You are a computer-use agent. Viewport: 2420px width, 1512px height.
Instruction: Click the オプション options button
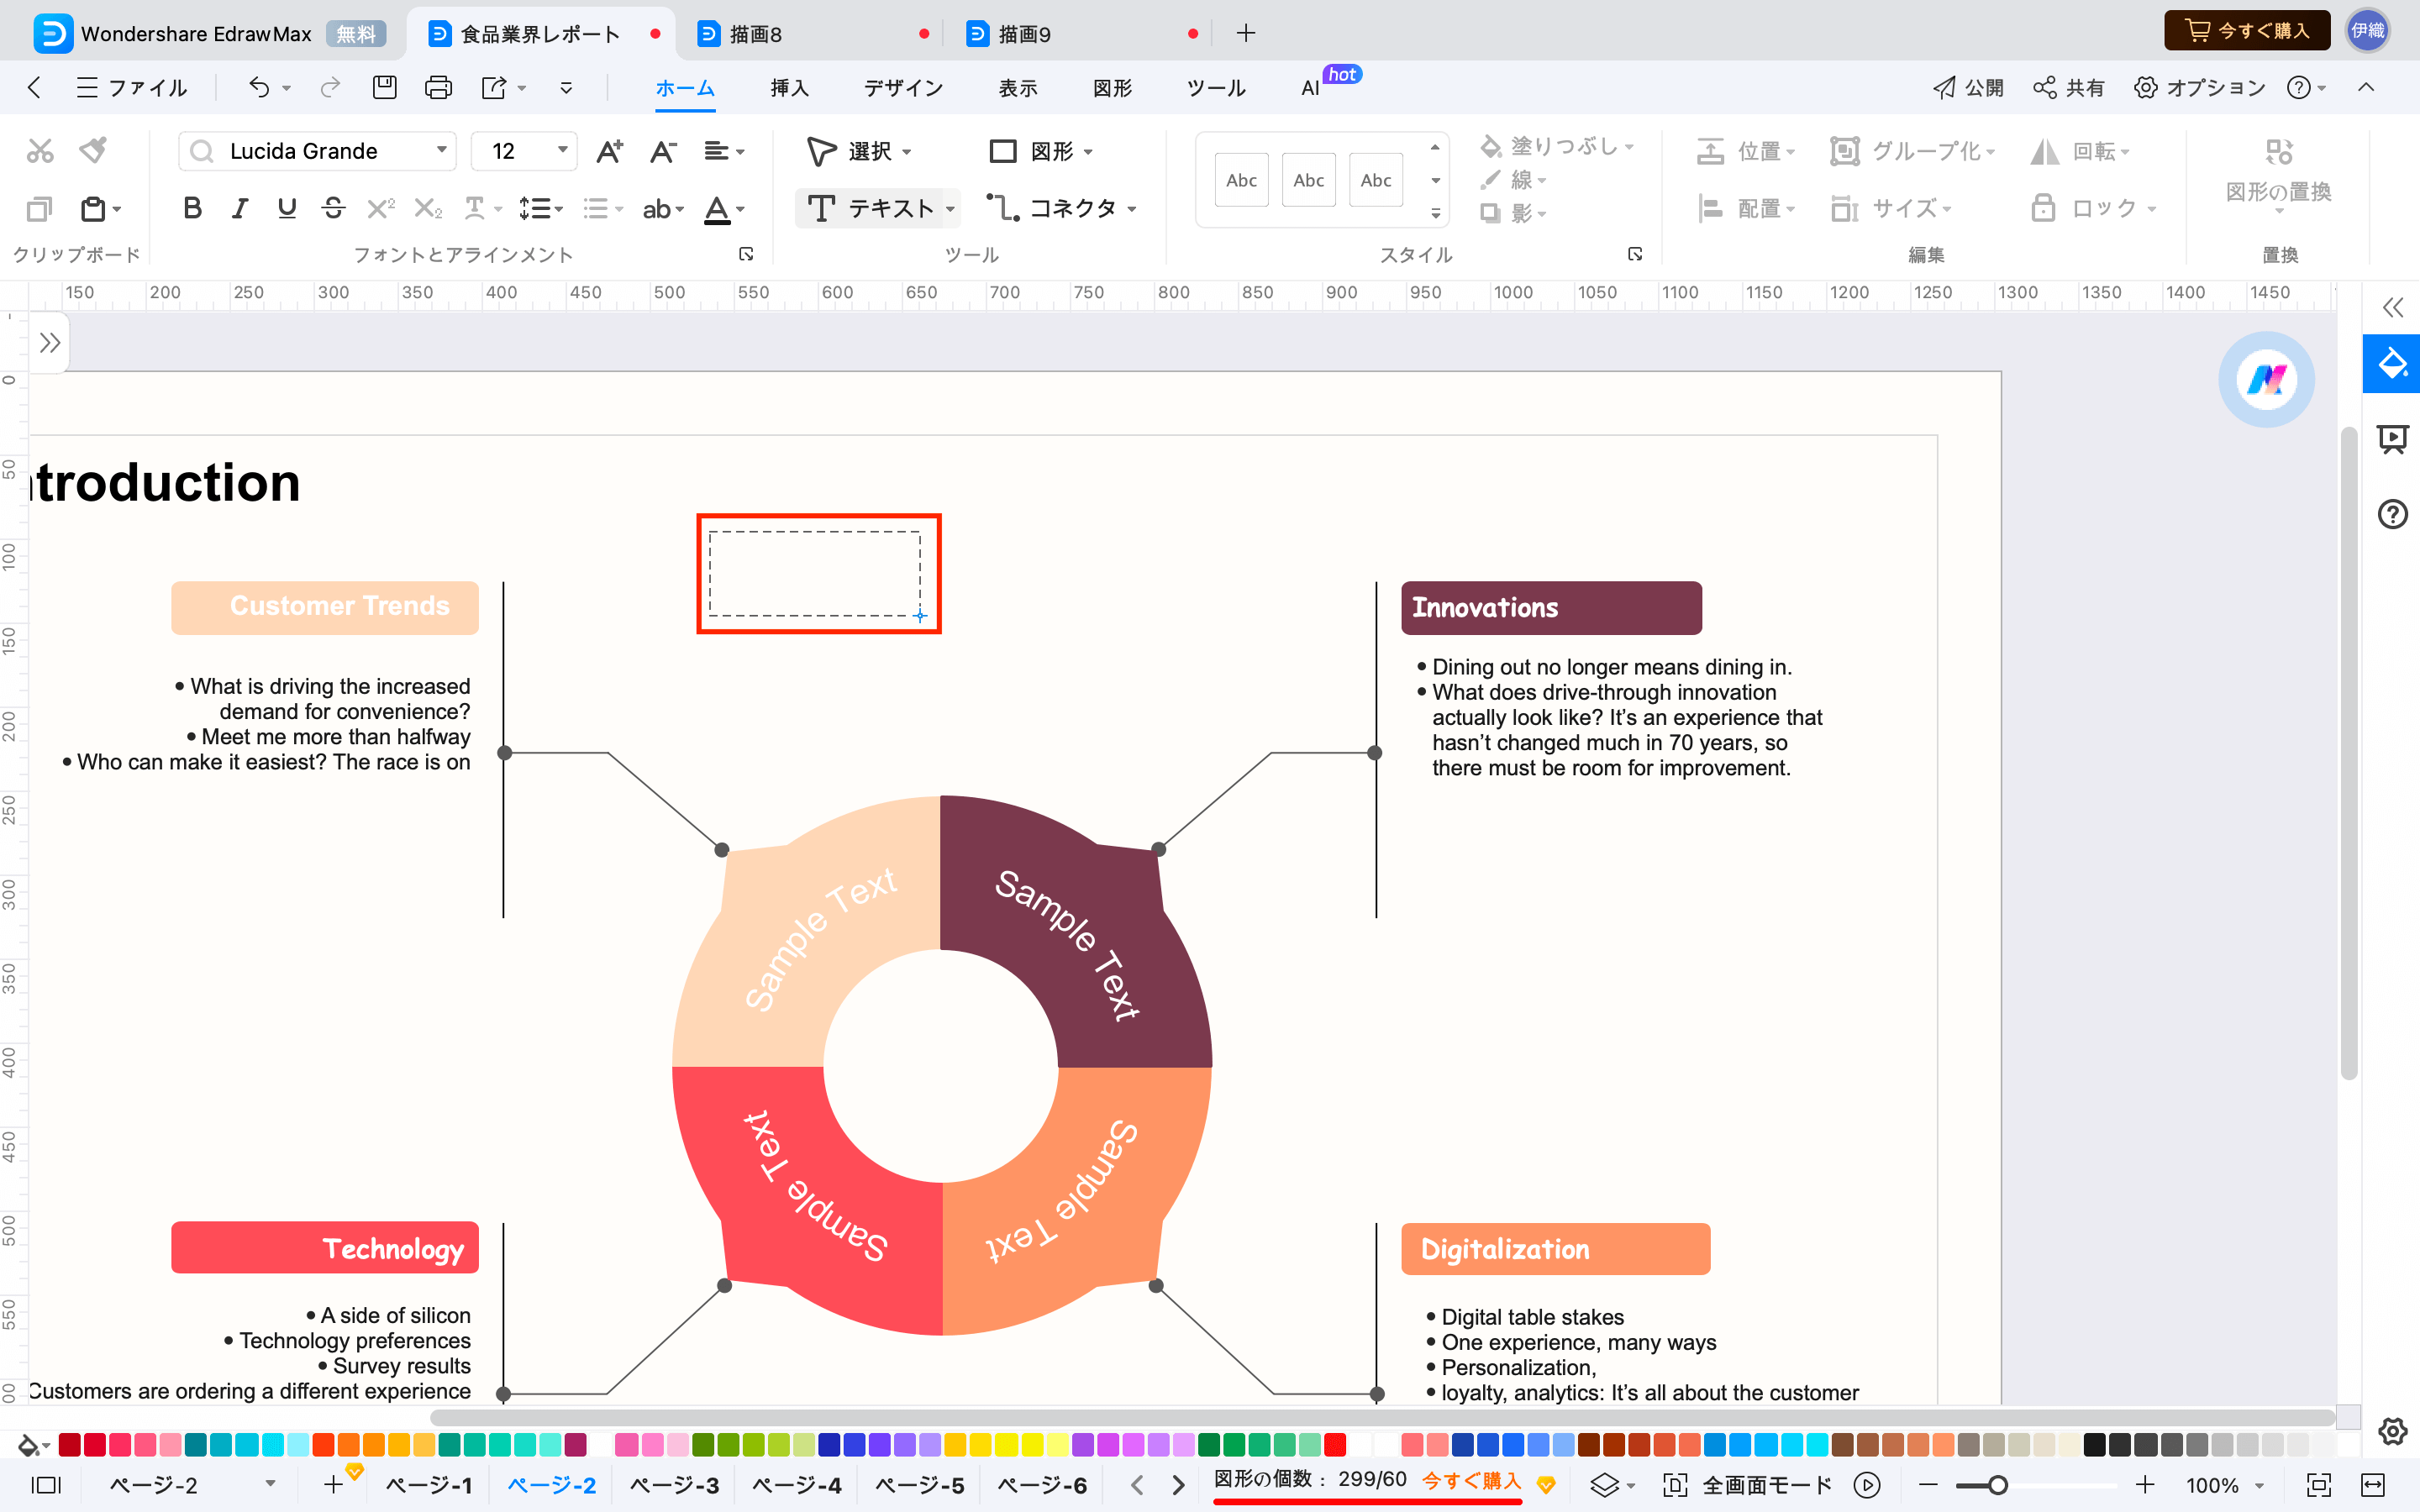click(x=2200, y=88)
